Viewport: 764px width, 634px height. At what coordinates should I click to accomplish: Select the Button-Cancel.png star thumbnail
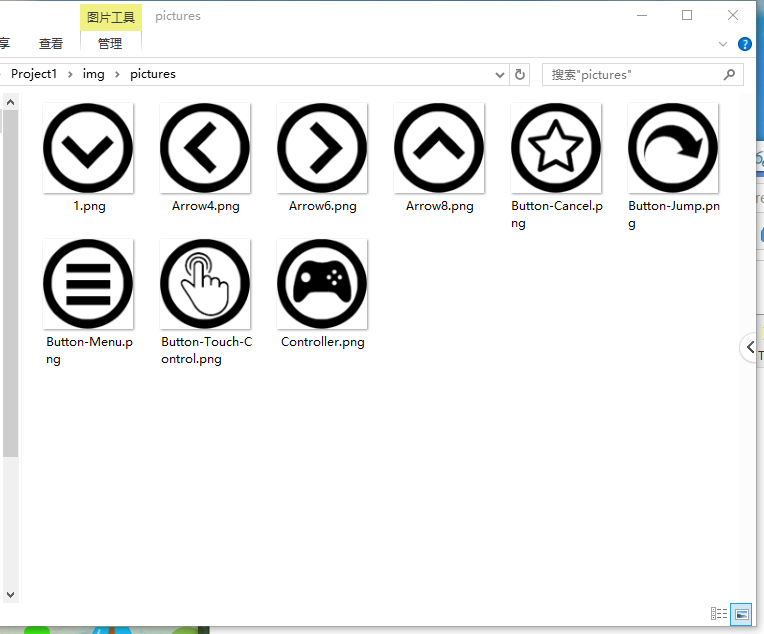556,148
